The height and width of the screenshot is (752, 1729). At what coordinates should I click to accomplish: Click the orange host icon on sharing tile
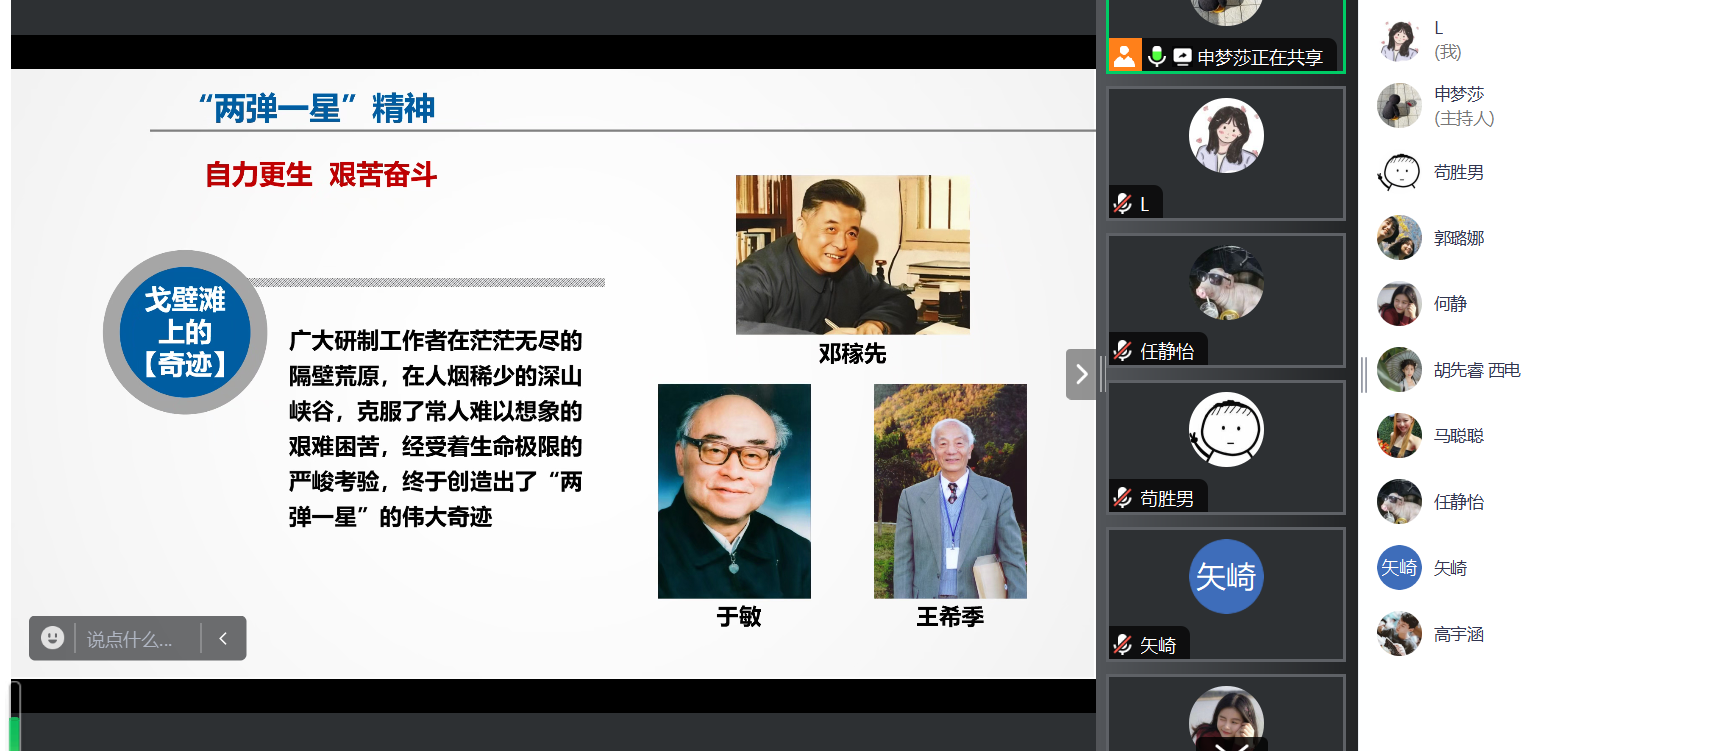1125,56
